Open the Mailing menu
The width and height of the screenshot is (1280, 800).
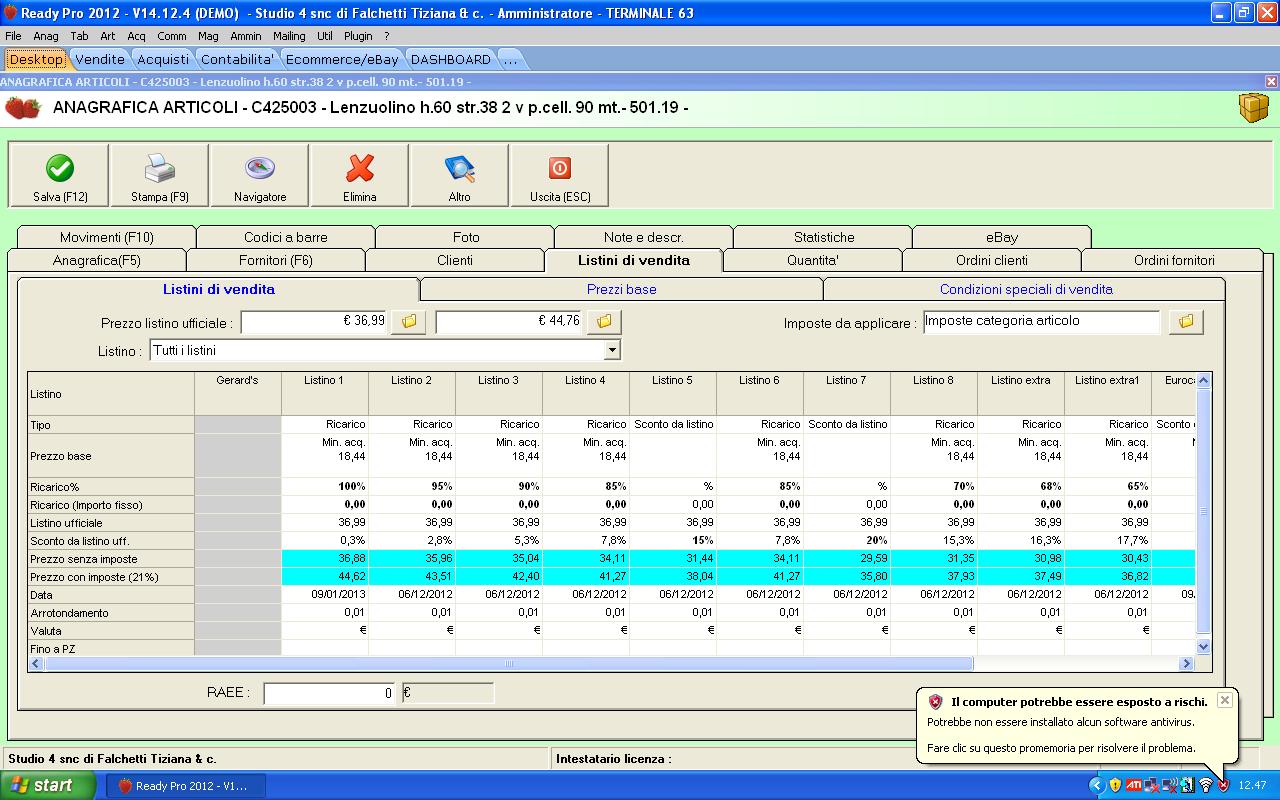tap(289, 36)
